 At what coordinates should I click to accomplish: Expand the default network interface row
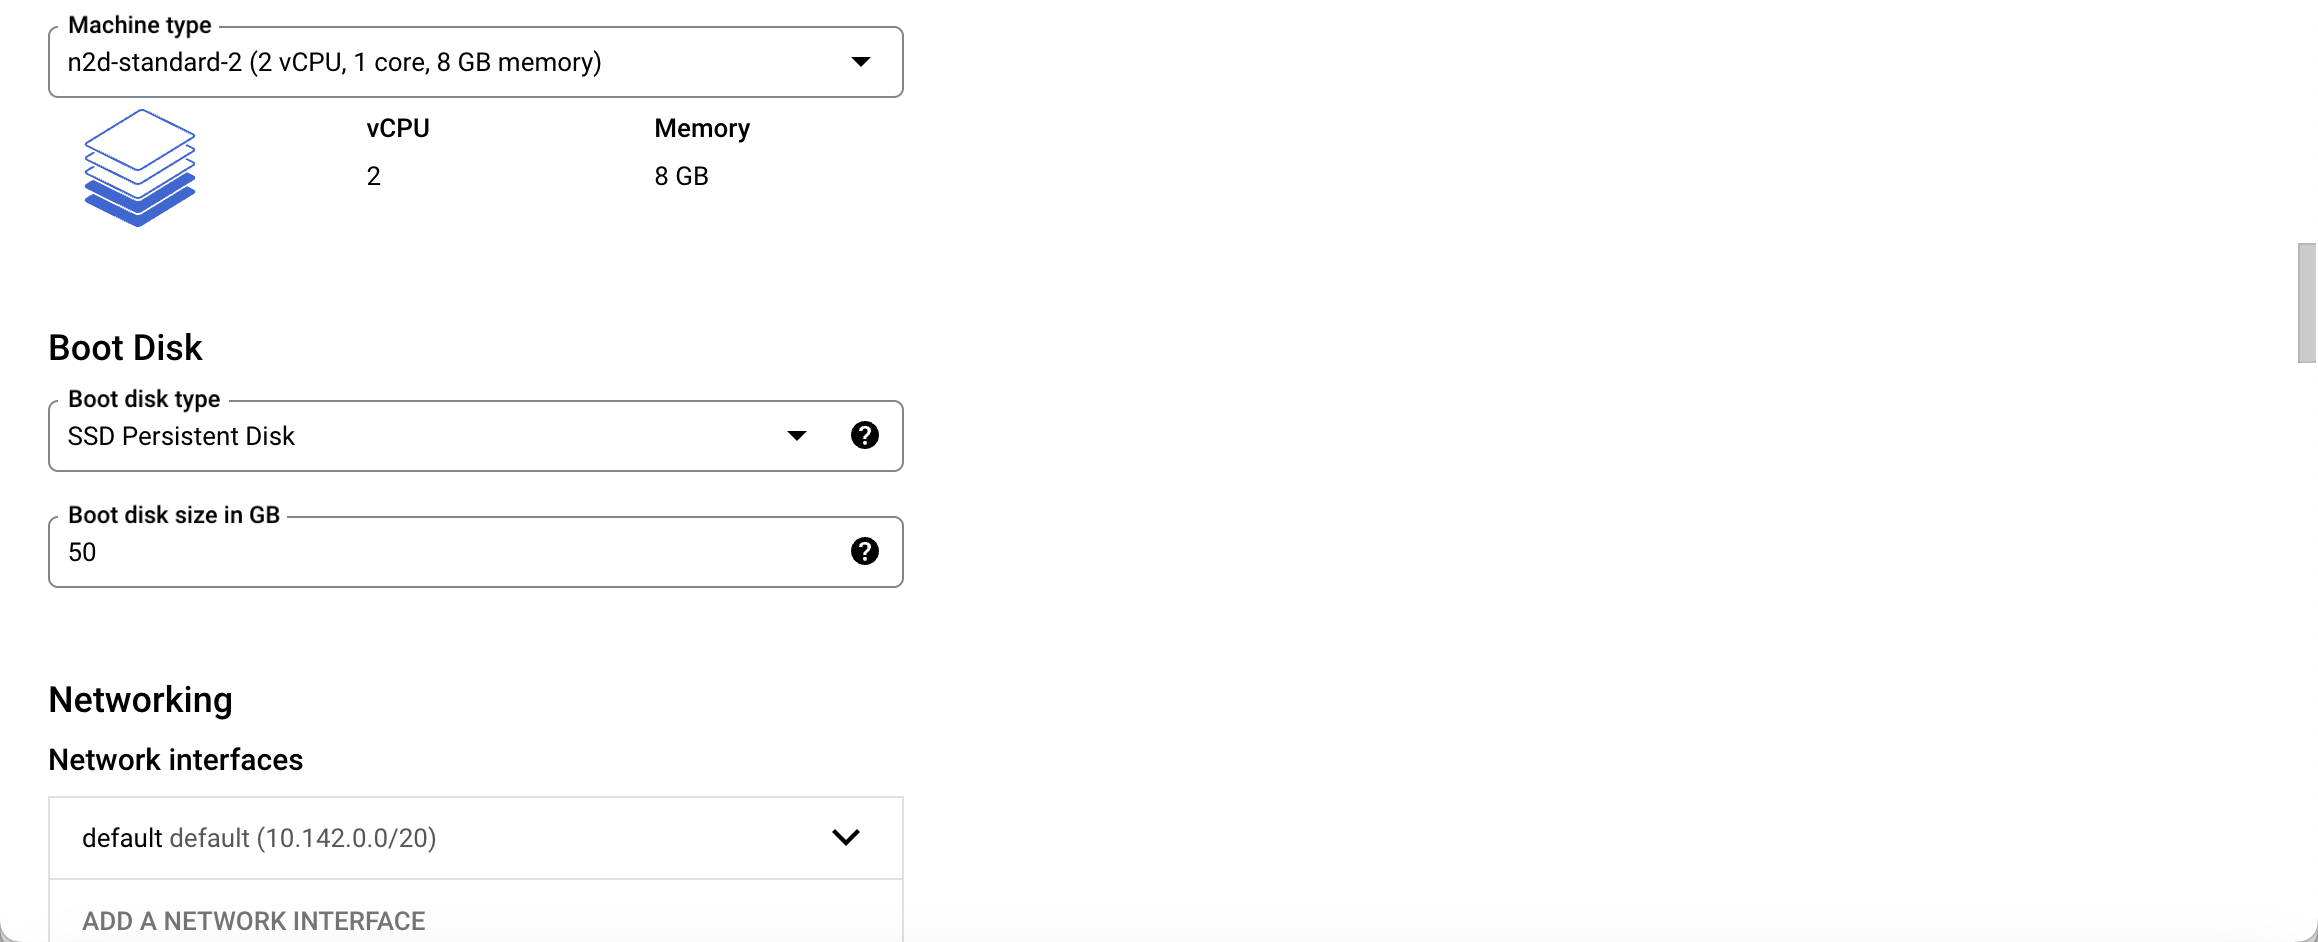(x=475, y=838)
